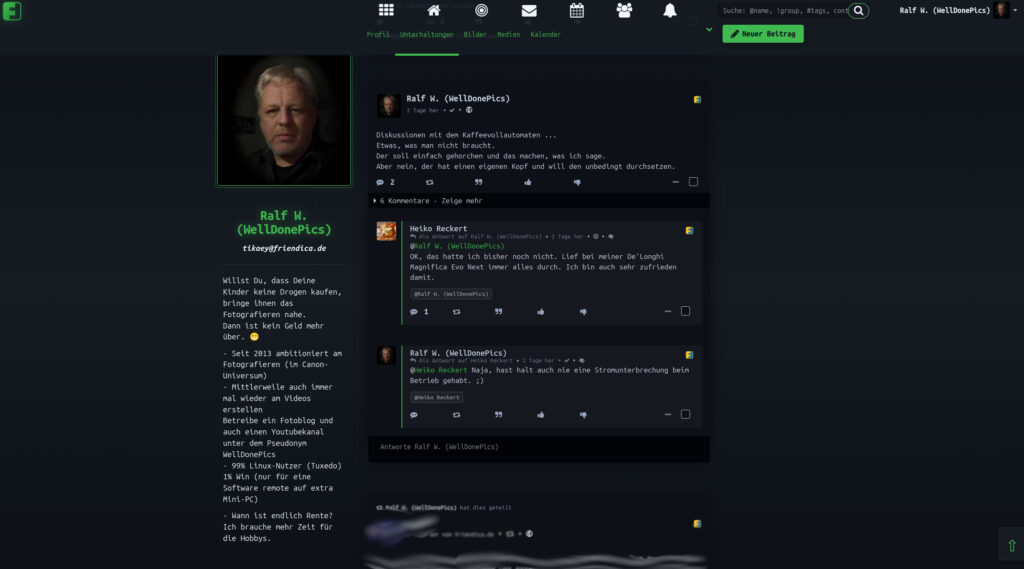Viewport: 1024px width, 569px height.
Task: Open the three-dots menu on the Kaffeevollautomaten post
Action: (x=675, y=182)
